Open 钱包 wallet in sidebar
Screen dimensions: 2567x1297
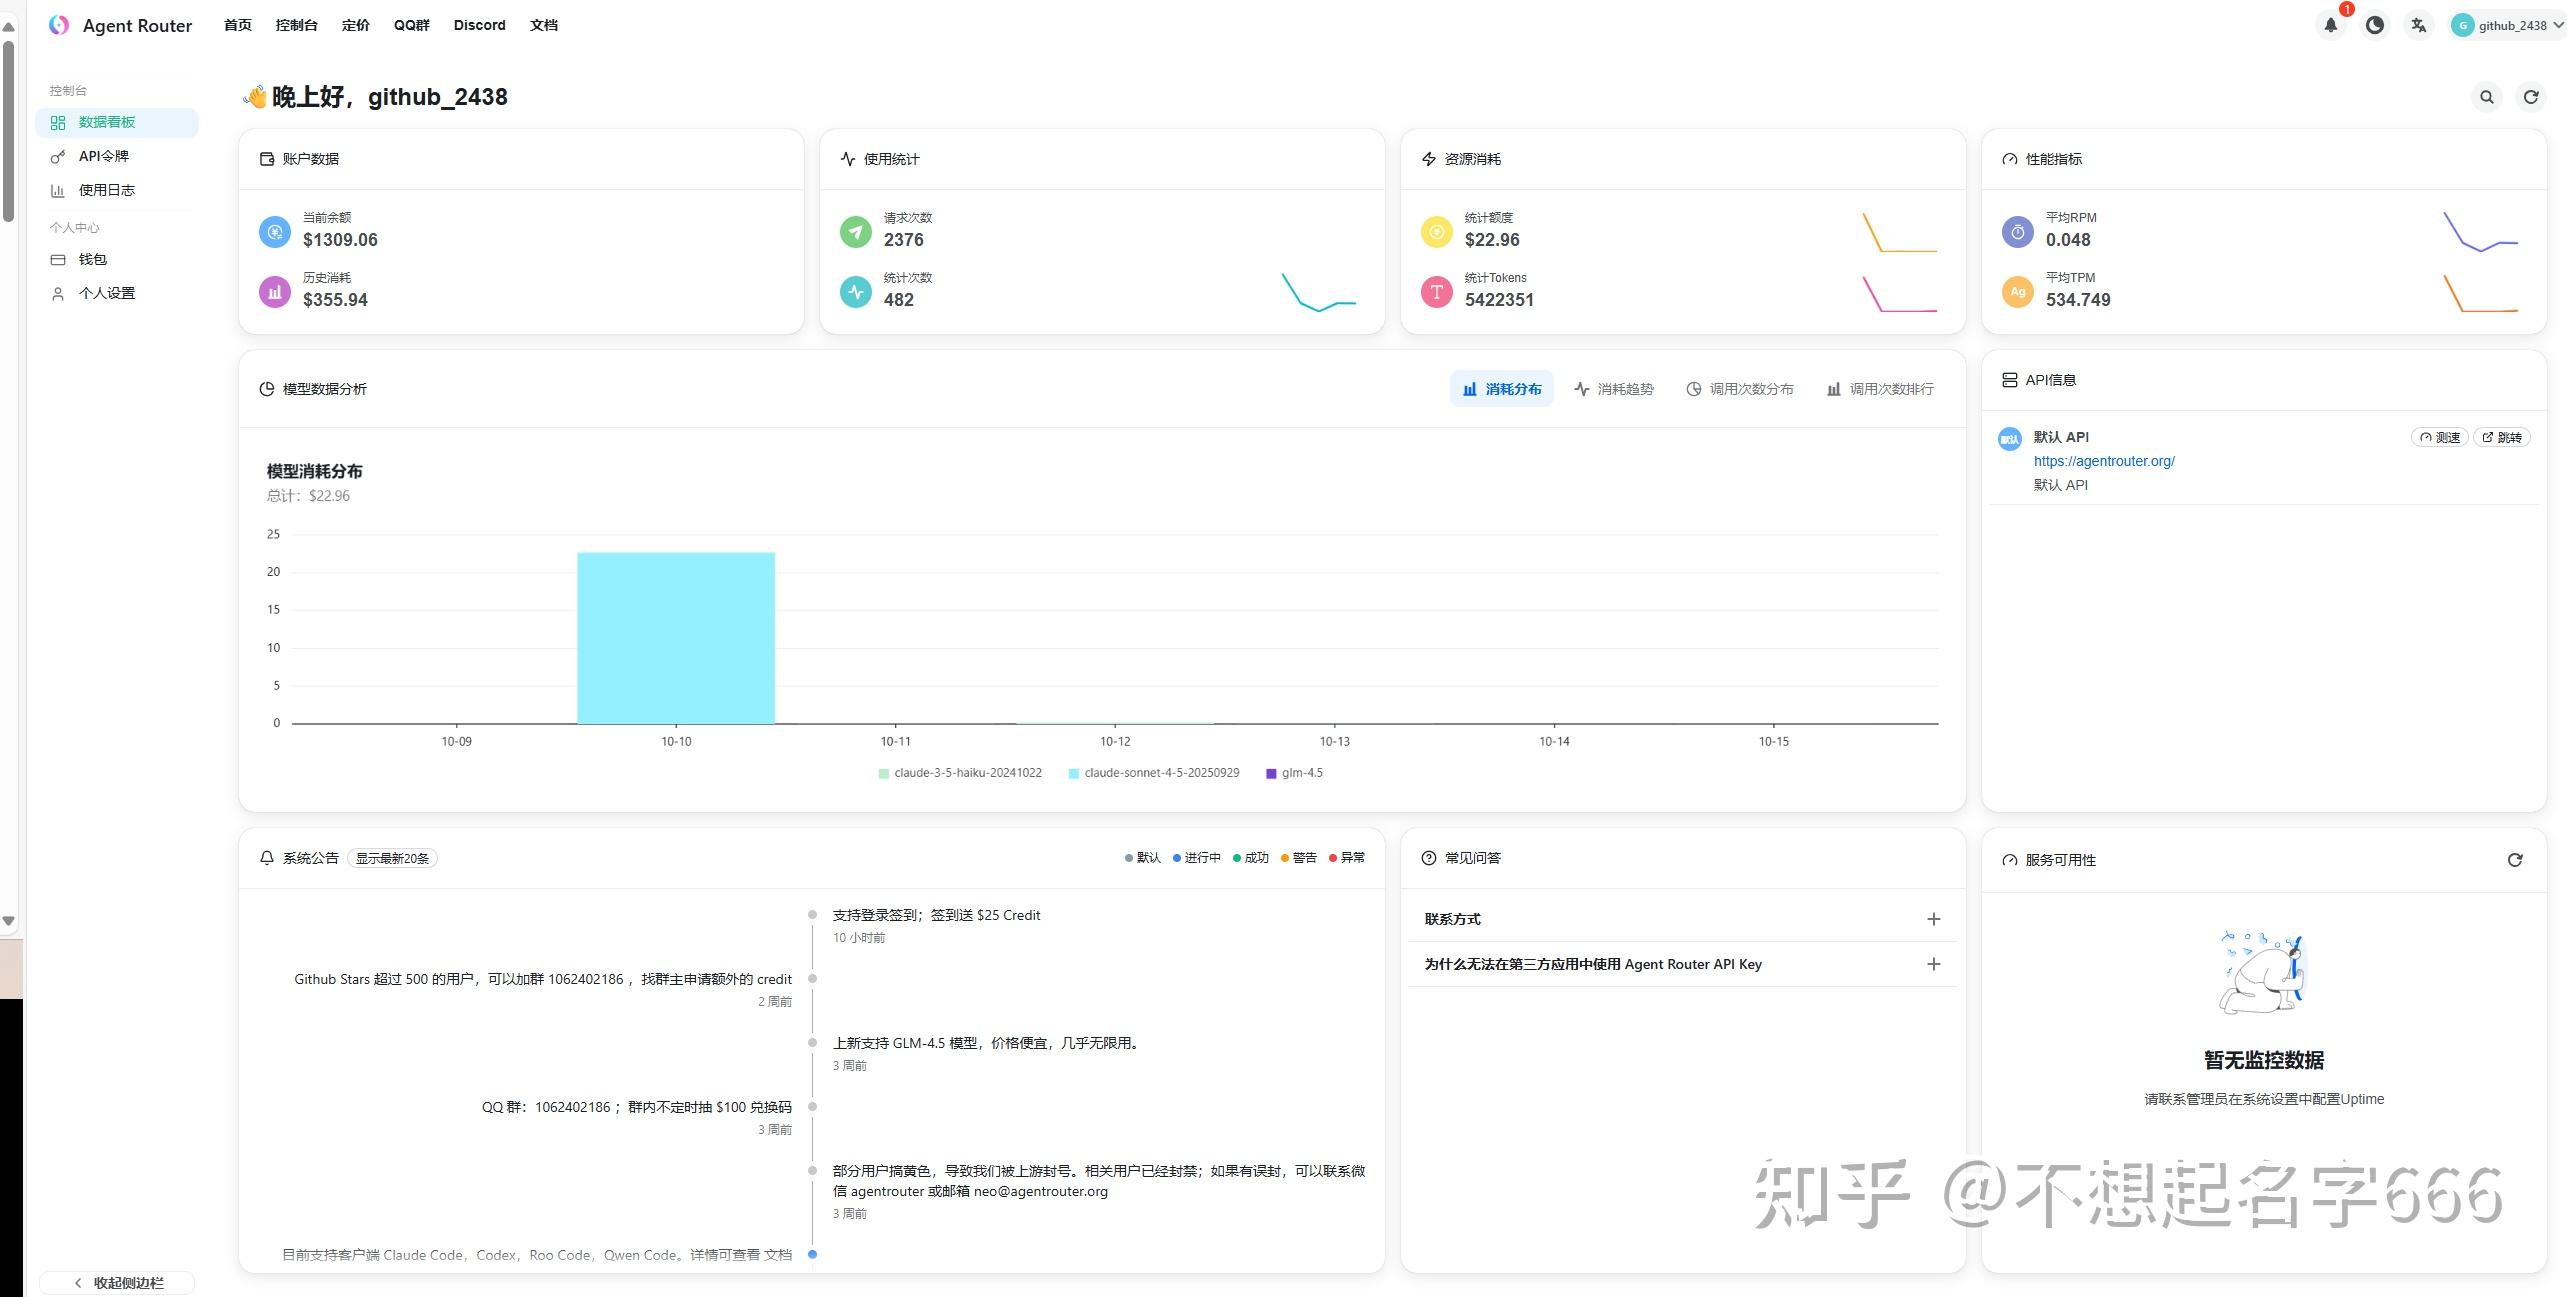click(92, 259)
